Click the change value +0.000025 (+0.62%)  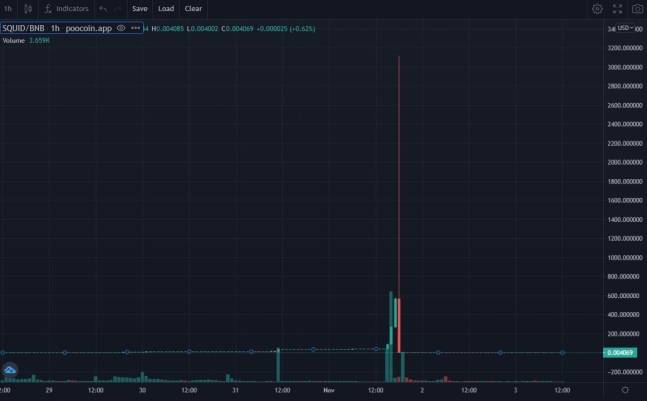point(286,29)
